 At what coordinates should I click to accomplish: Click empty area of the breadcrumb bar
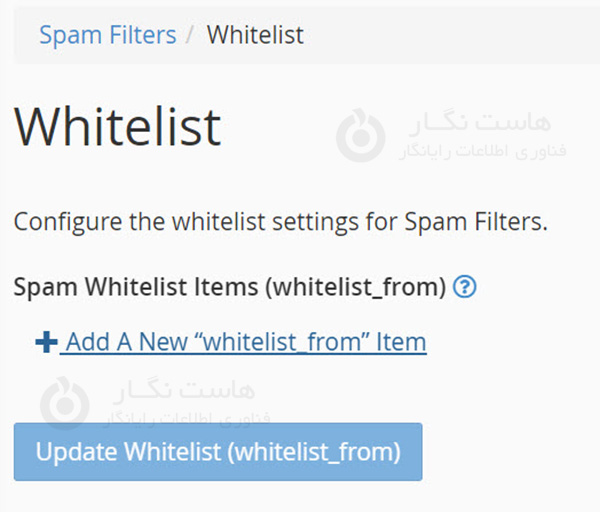[450, 35]
